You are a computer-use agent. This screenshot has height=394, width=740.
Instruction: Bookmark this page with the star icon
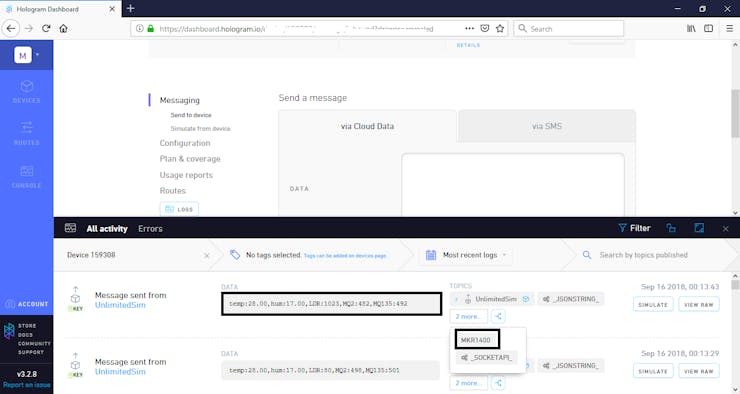[x=500, y=28]
